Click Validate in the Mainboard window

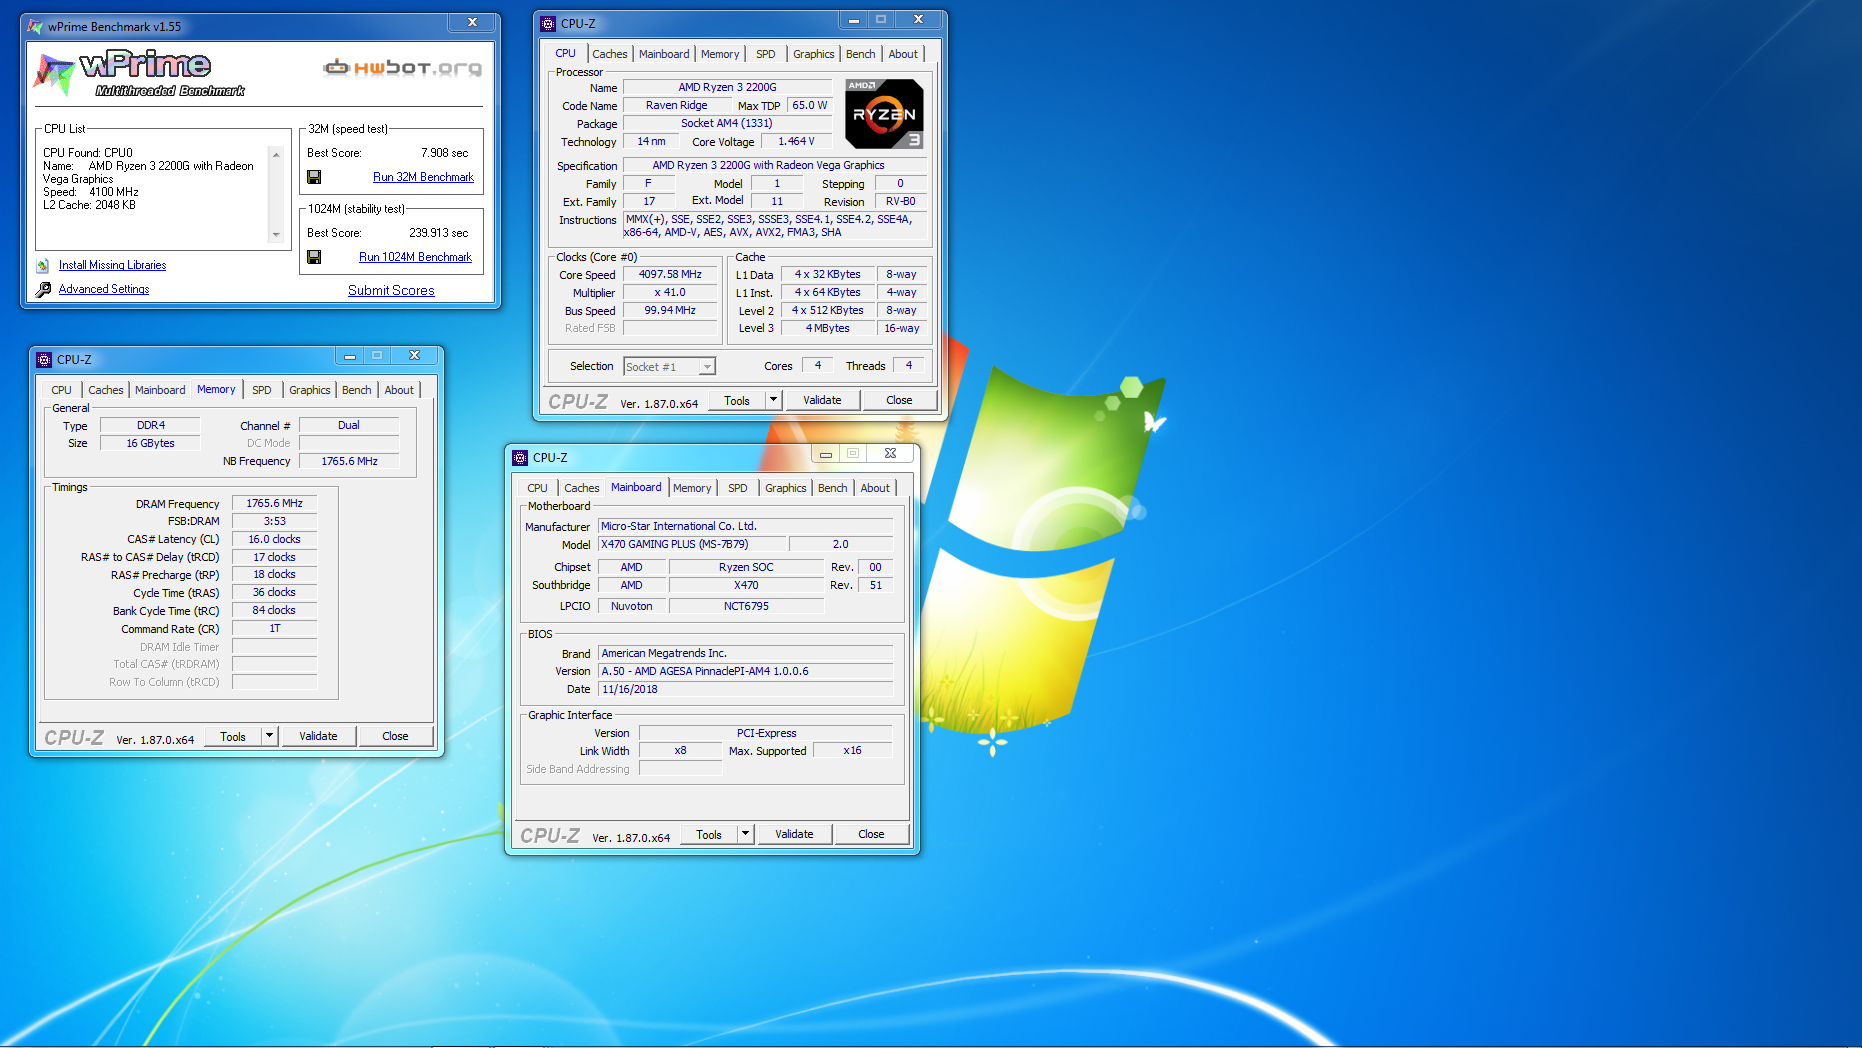tap(794, 834)
